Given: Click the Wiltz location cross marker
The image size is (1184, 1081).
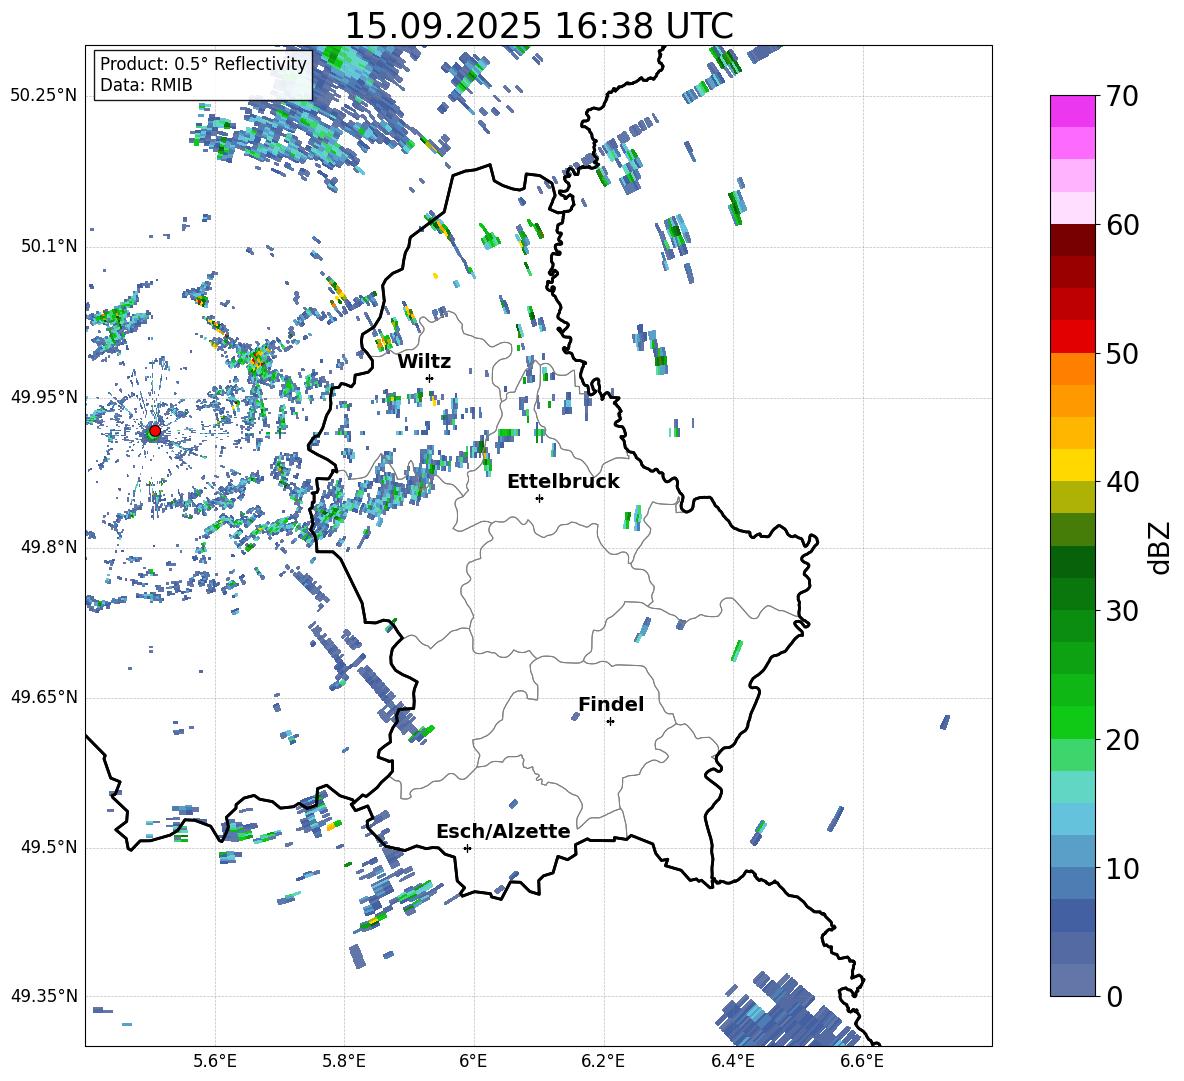Looking at the screenshot, I should pyautogui.click(x=430, y=378).
